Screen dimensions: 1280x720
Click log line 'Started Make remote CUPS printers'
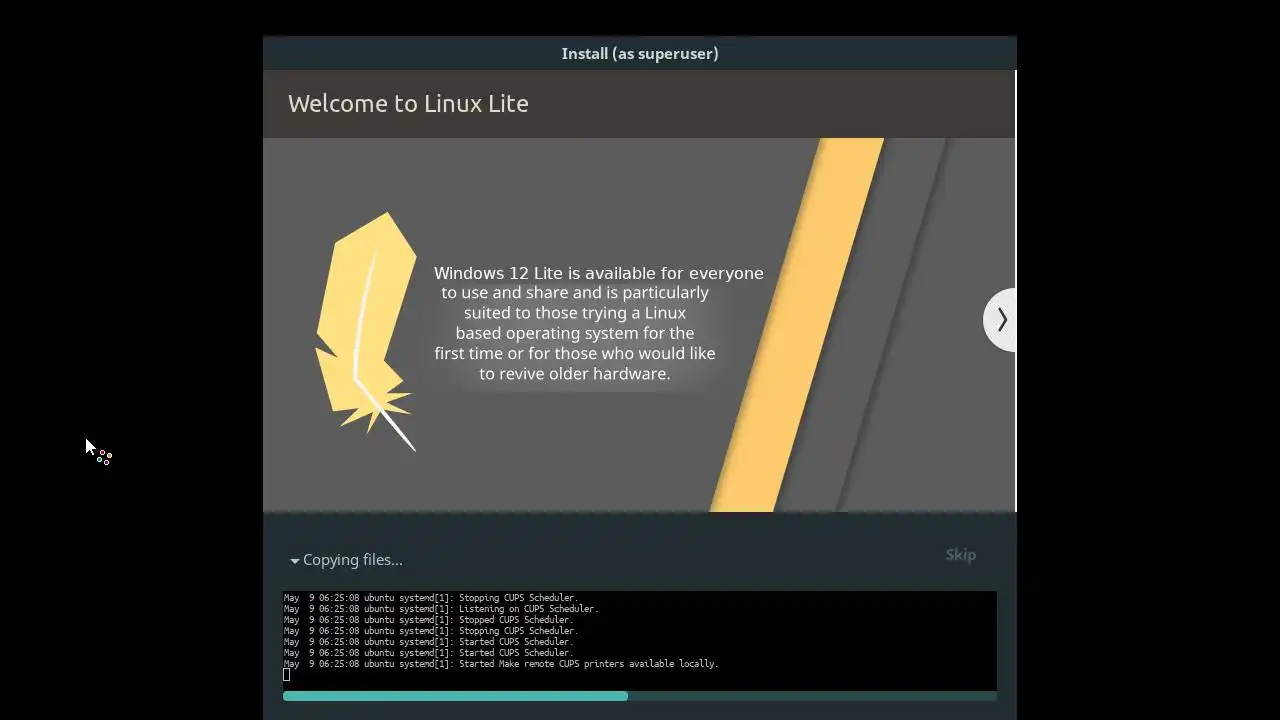coord(501,664)
